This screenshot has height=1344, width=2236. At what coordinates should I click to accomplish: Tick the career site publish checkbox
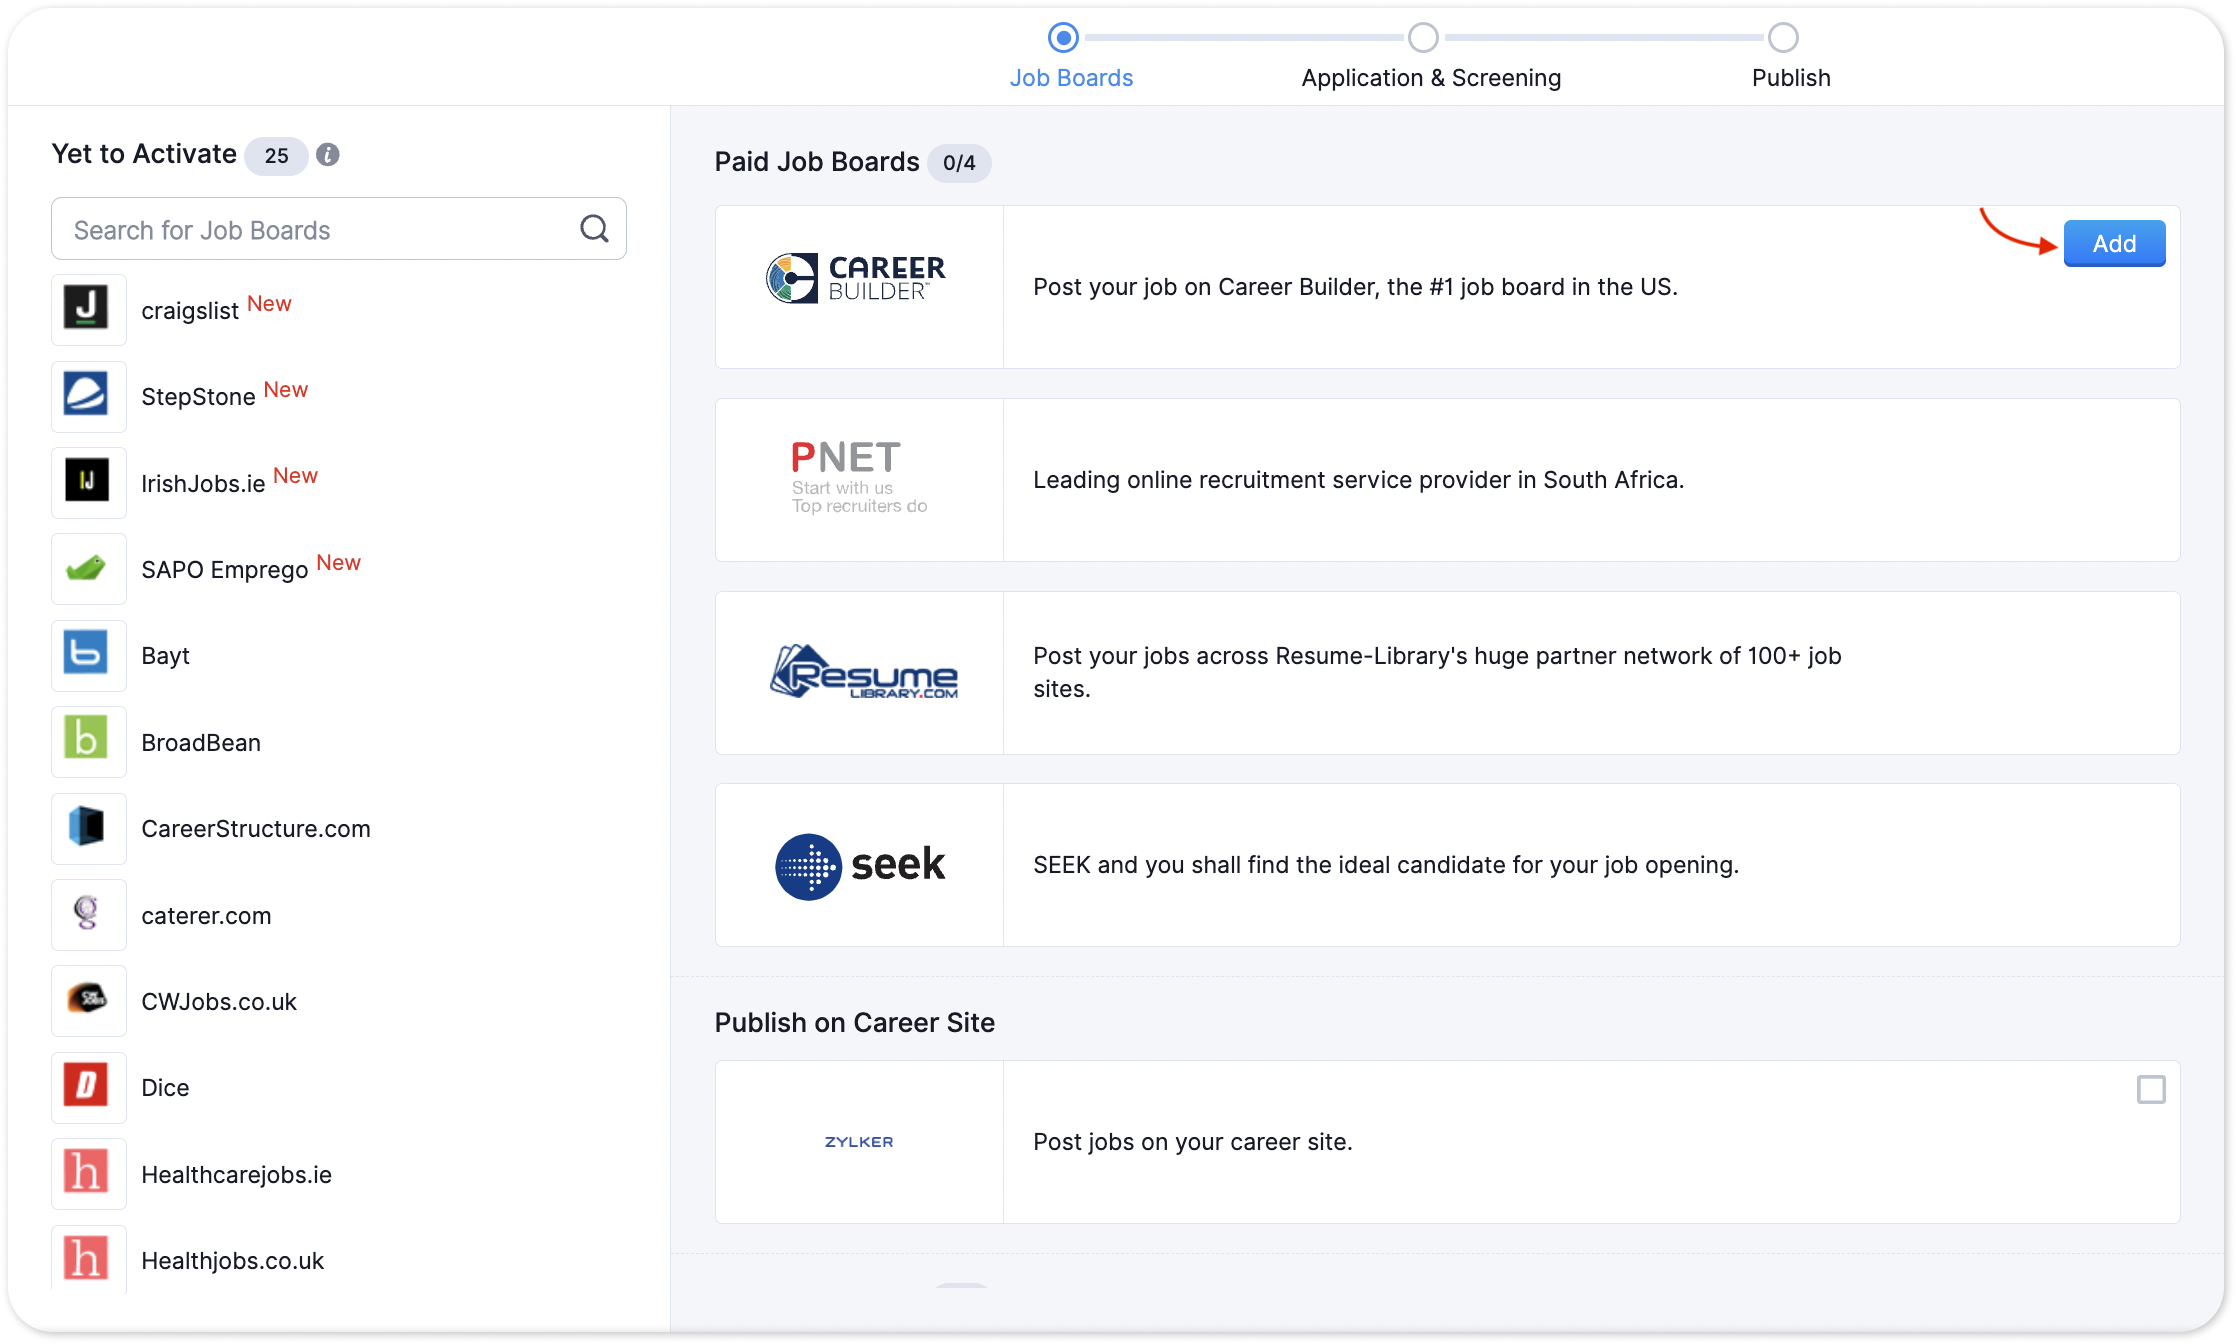(2150, 1089)
